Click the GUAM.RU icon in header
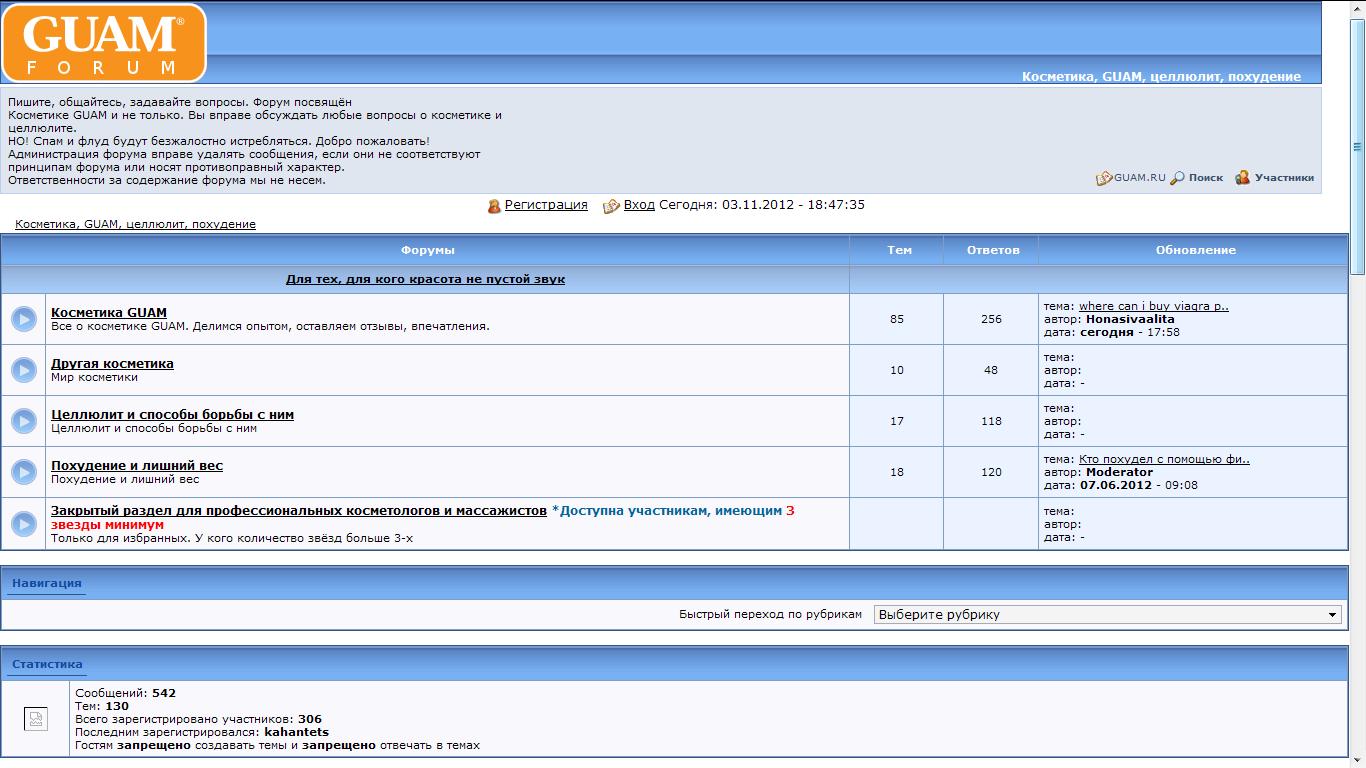Viewport: 1366px width, 768px height. click(1104, 178)
